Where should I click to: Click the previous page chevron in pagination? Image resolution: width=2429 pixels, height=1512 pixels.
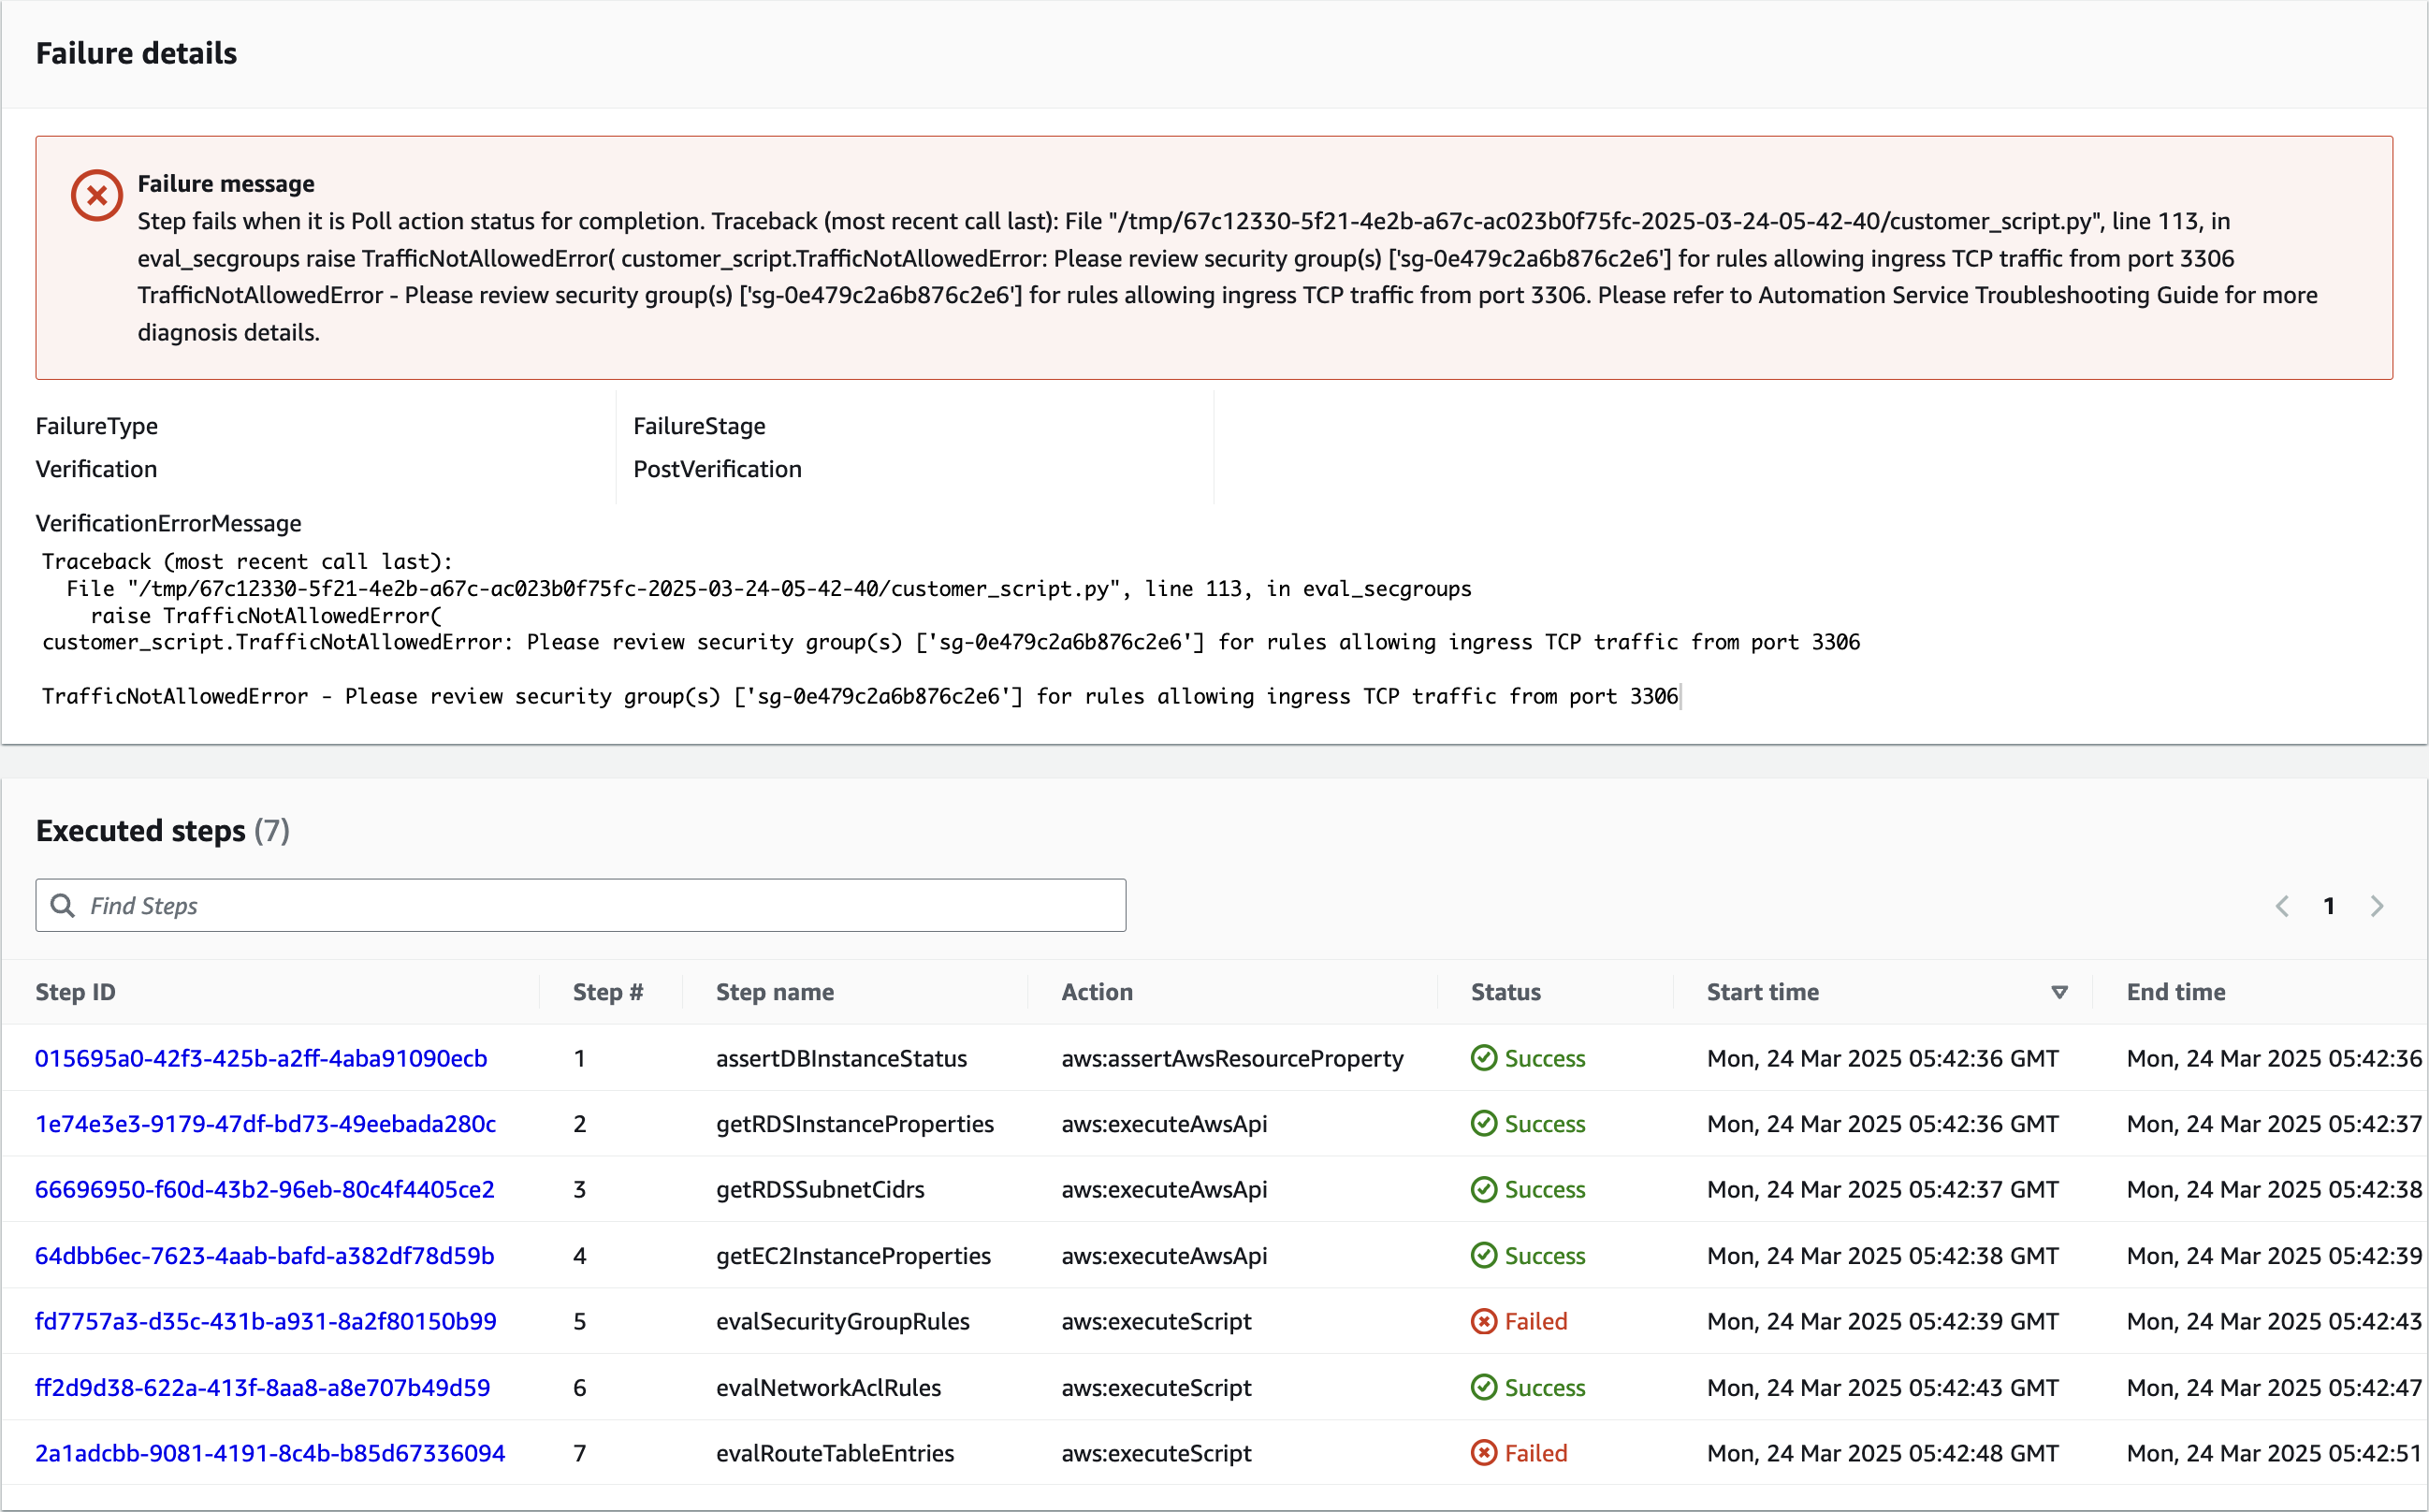click(2282, 905)
